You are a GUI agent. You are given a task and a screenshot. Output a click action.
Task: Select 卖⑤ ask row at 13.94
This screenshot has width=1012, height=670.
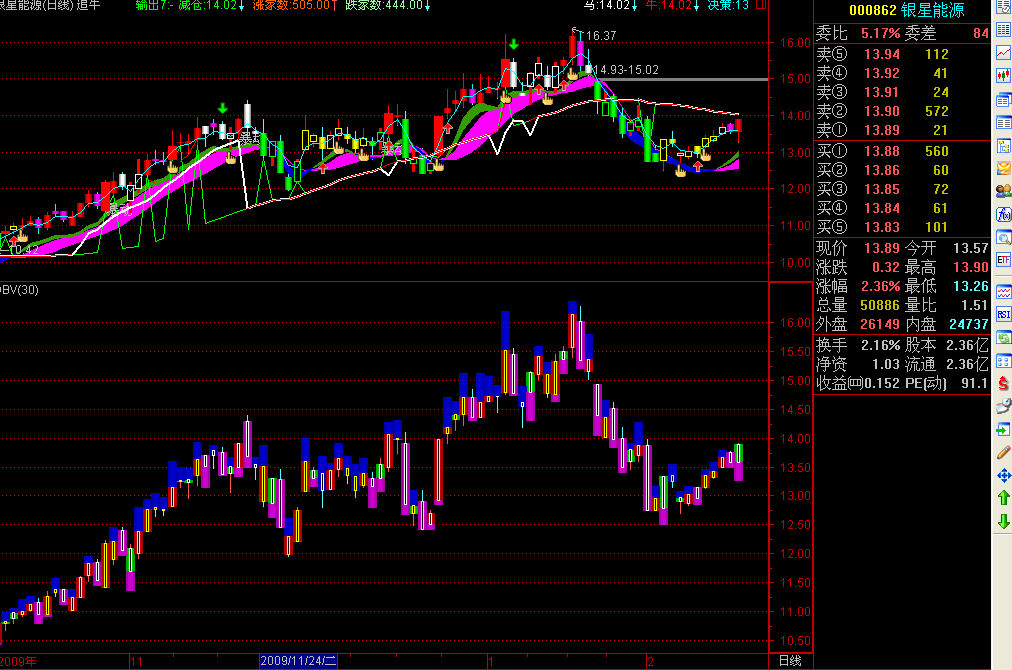[x=902, y=54]
